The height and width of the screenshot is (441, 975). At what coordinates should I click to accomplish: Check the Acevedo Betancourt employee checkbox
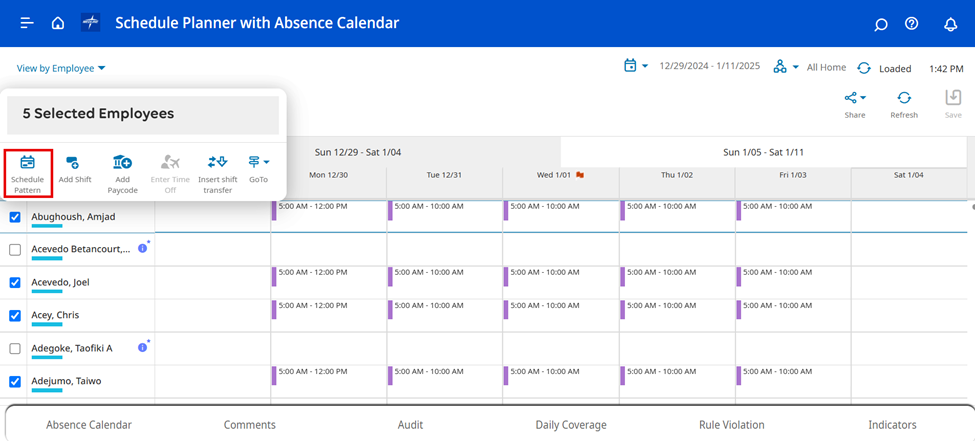(x=15, y=250)
